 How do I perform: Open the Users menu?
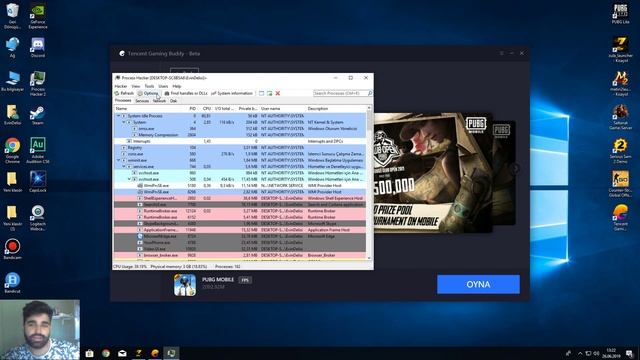coord(163,86)
